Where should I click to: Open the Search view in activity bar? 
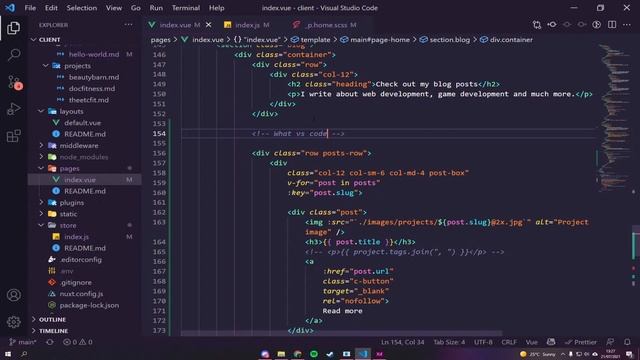[x=13, y=55]
